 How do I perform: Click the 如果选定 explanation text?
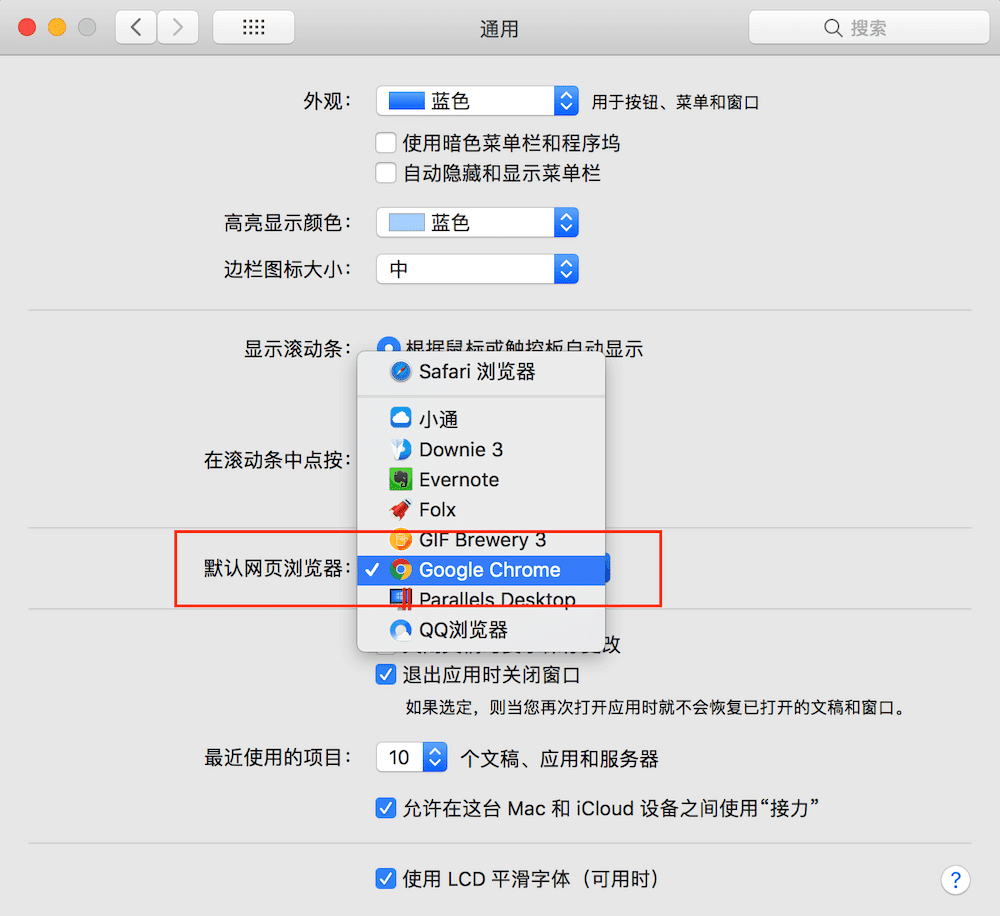(655, 707)
